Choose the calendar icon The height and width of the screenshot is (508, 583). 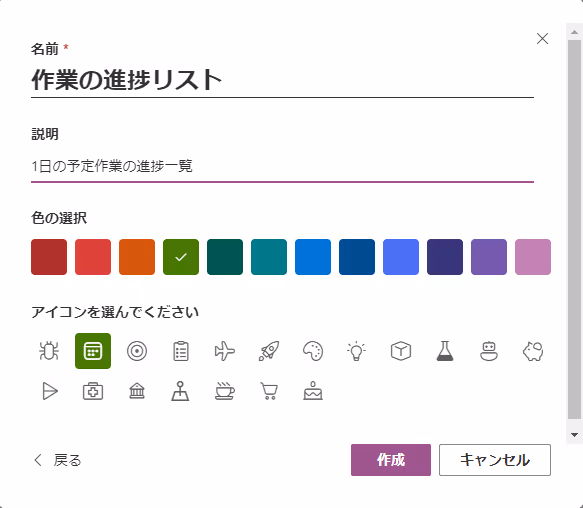click(x=93, y=351)
